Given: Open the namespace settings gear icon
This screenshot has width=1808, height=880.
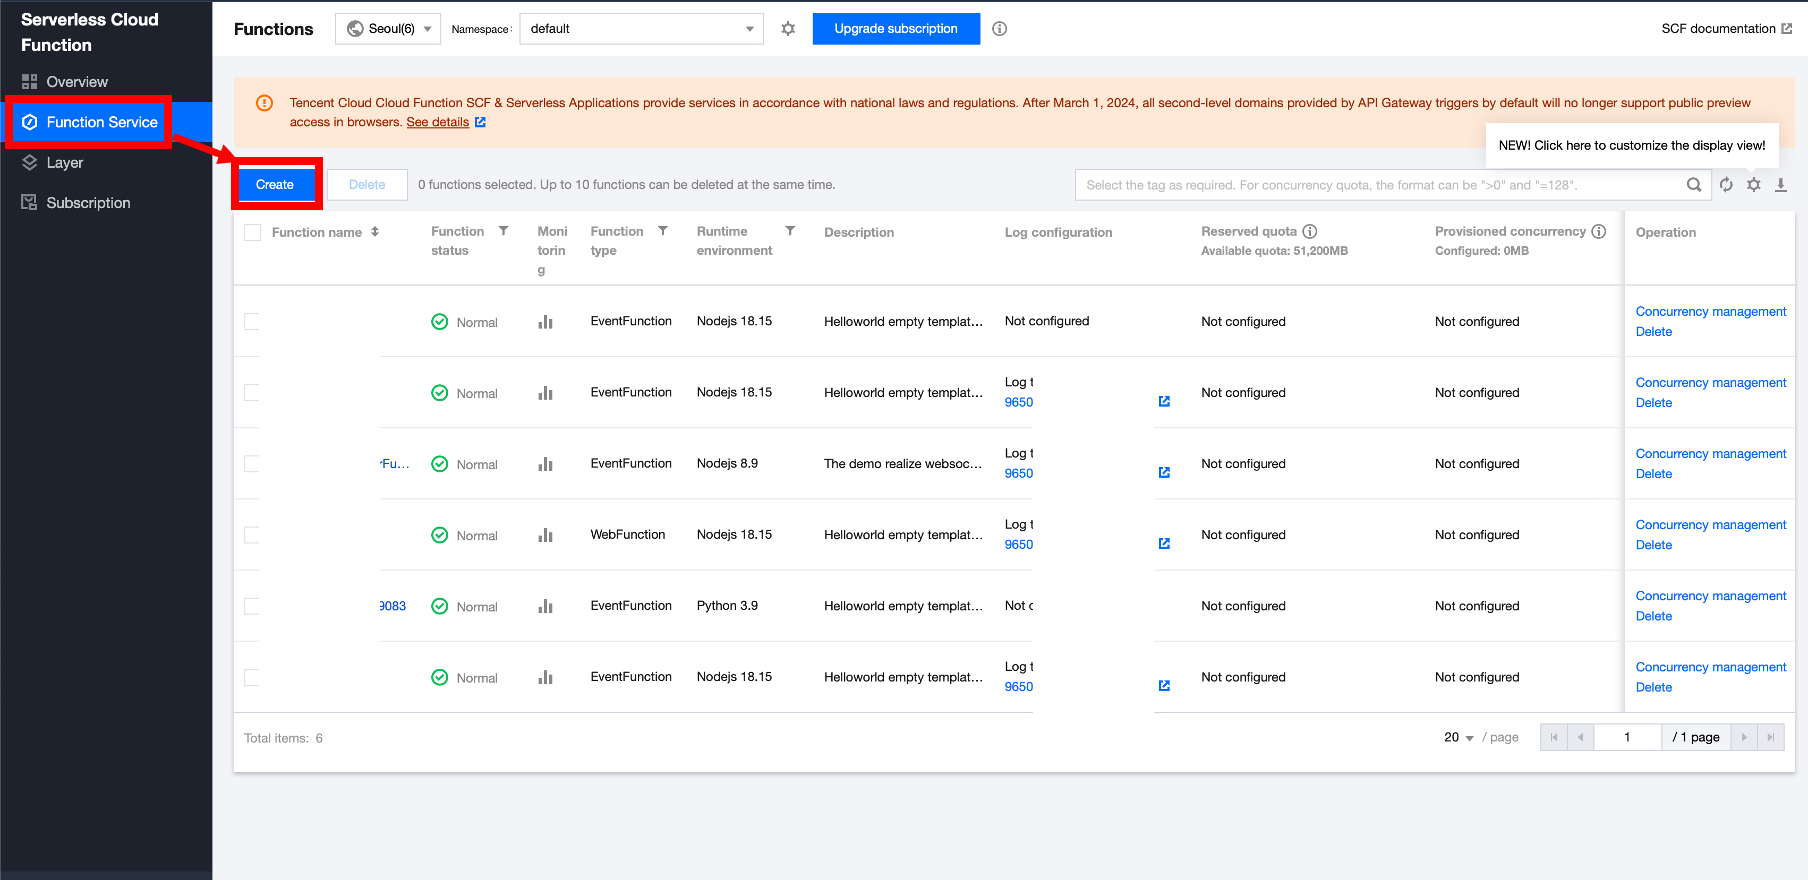Looking at the screenshot, I should point(788,29).
